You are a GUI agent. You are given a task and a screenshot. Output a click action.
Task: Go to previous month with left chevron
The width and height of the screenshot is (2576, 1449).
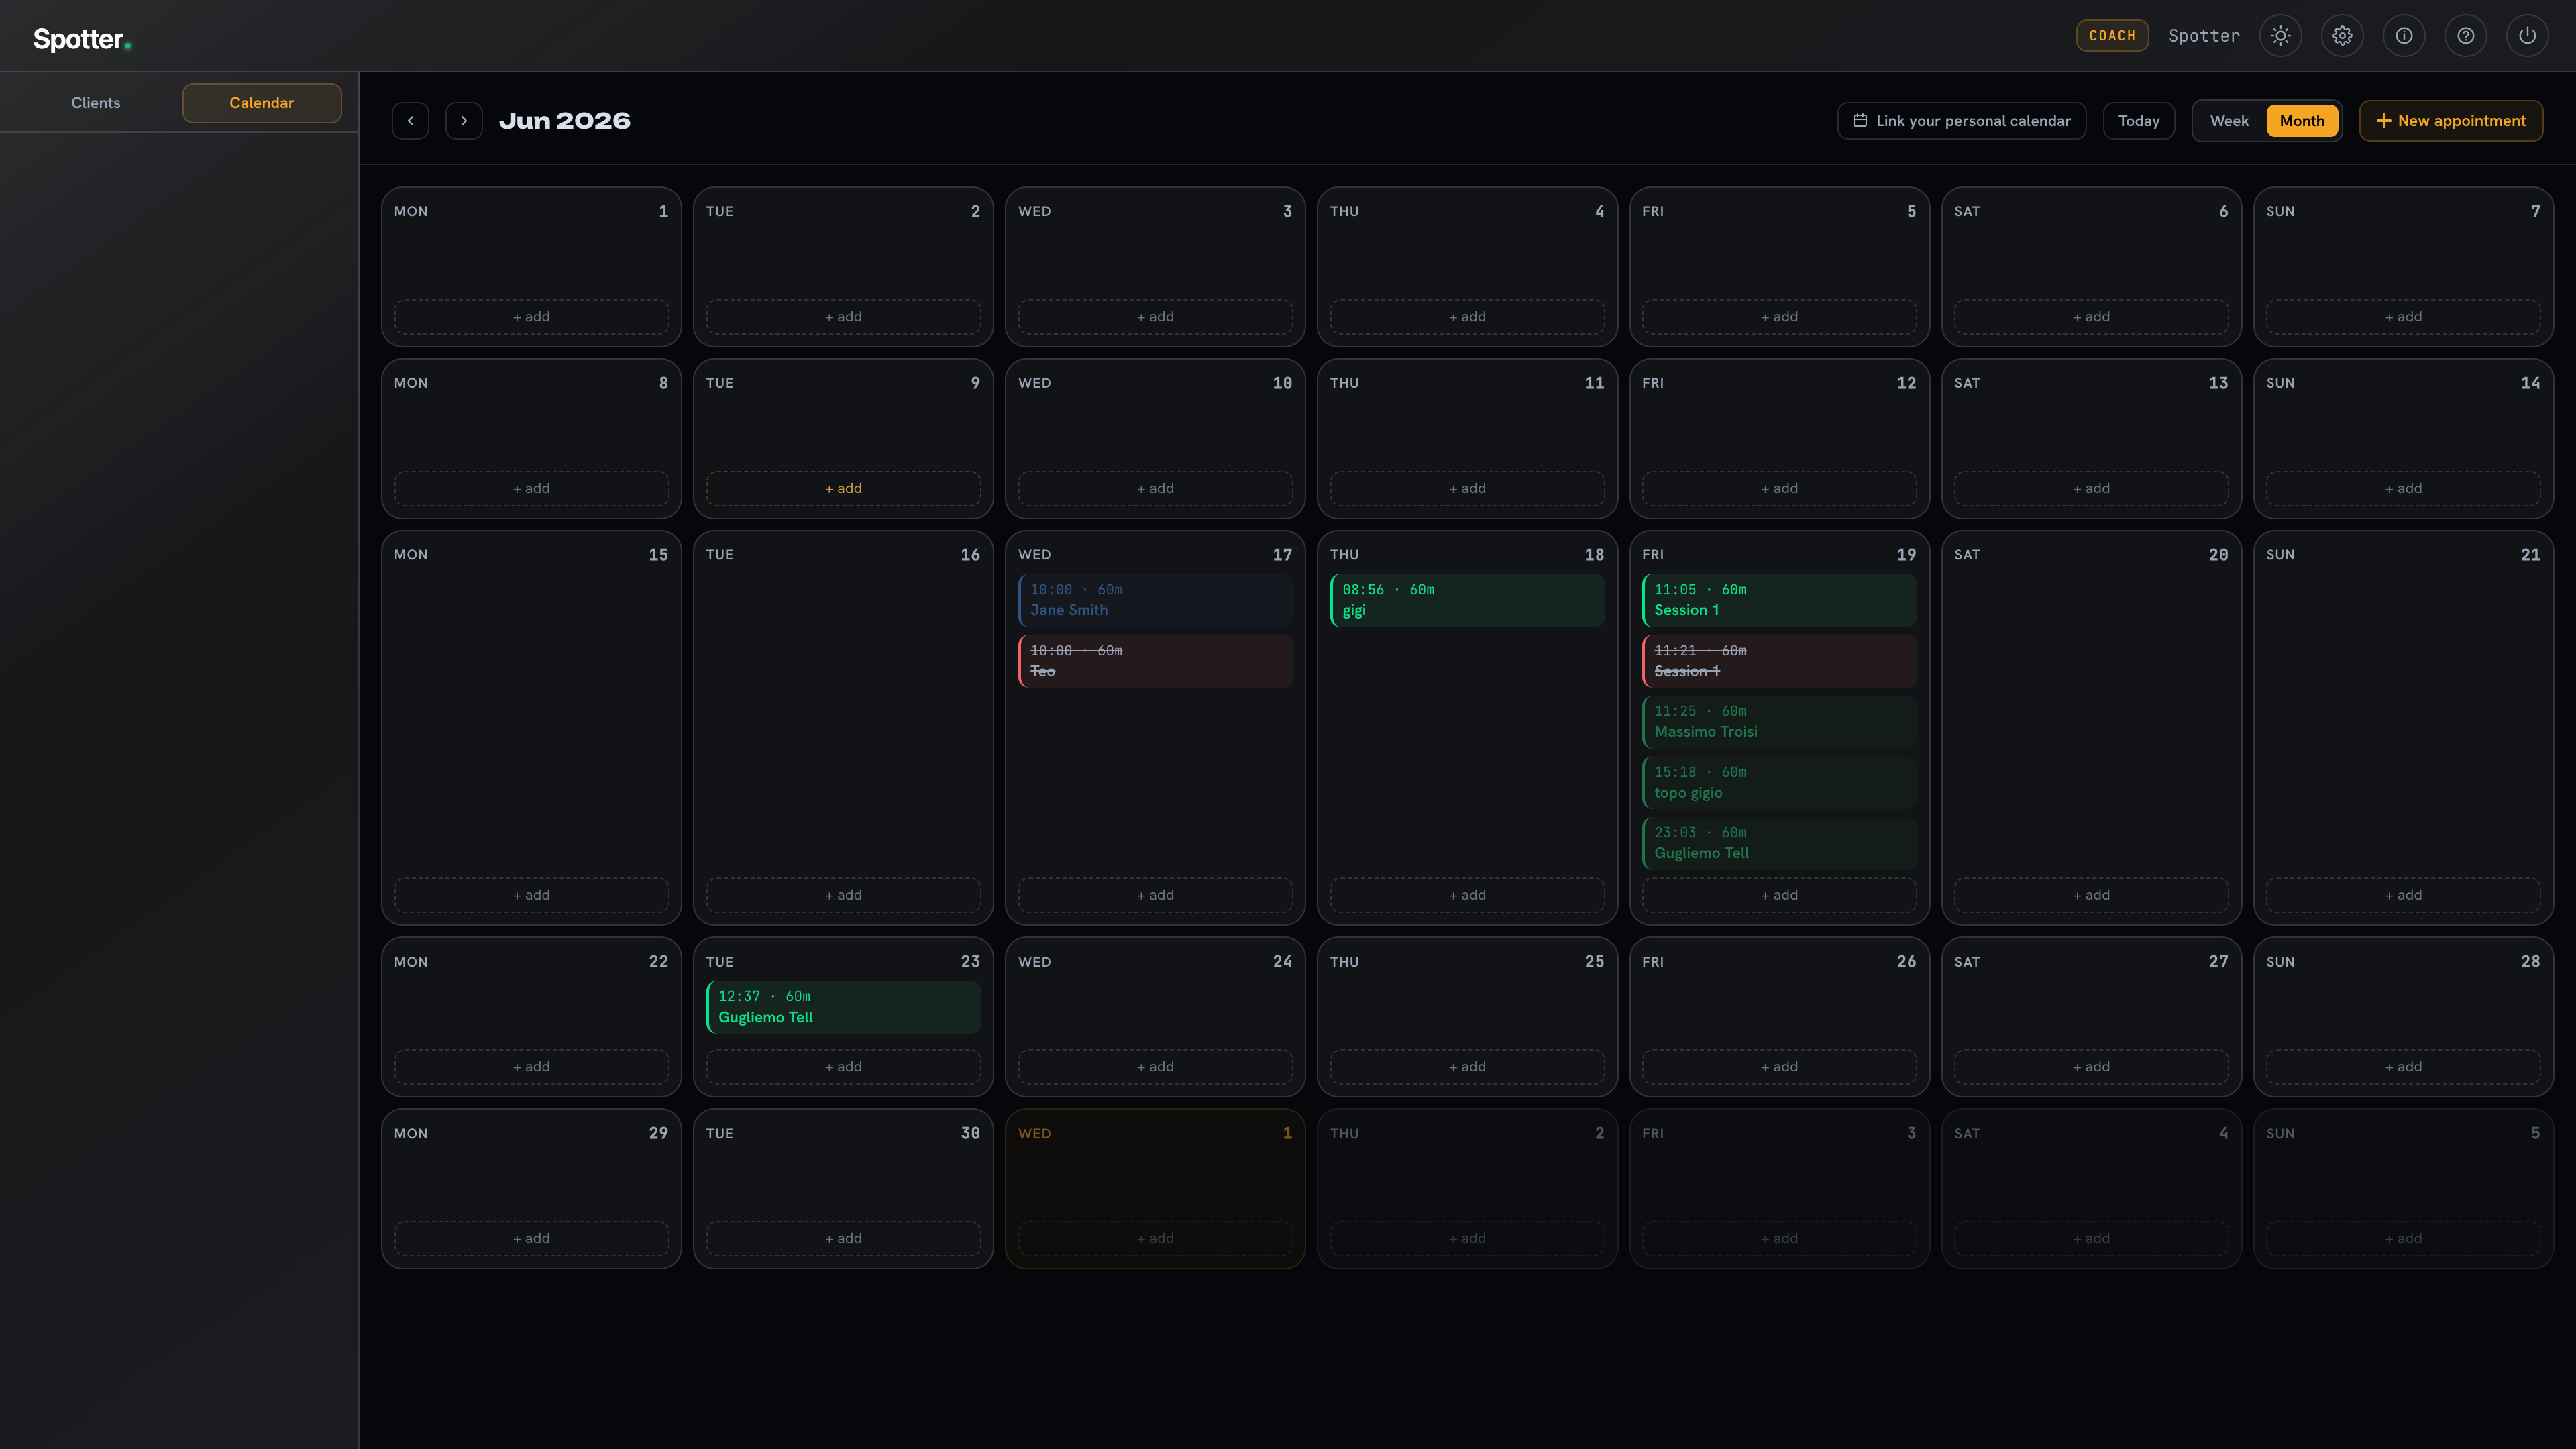pos(410,121)
